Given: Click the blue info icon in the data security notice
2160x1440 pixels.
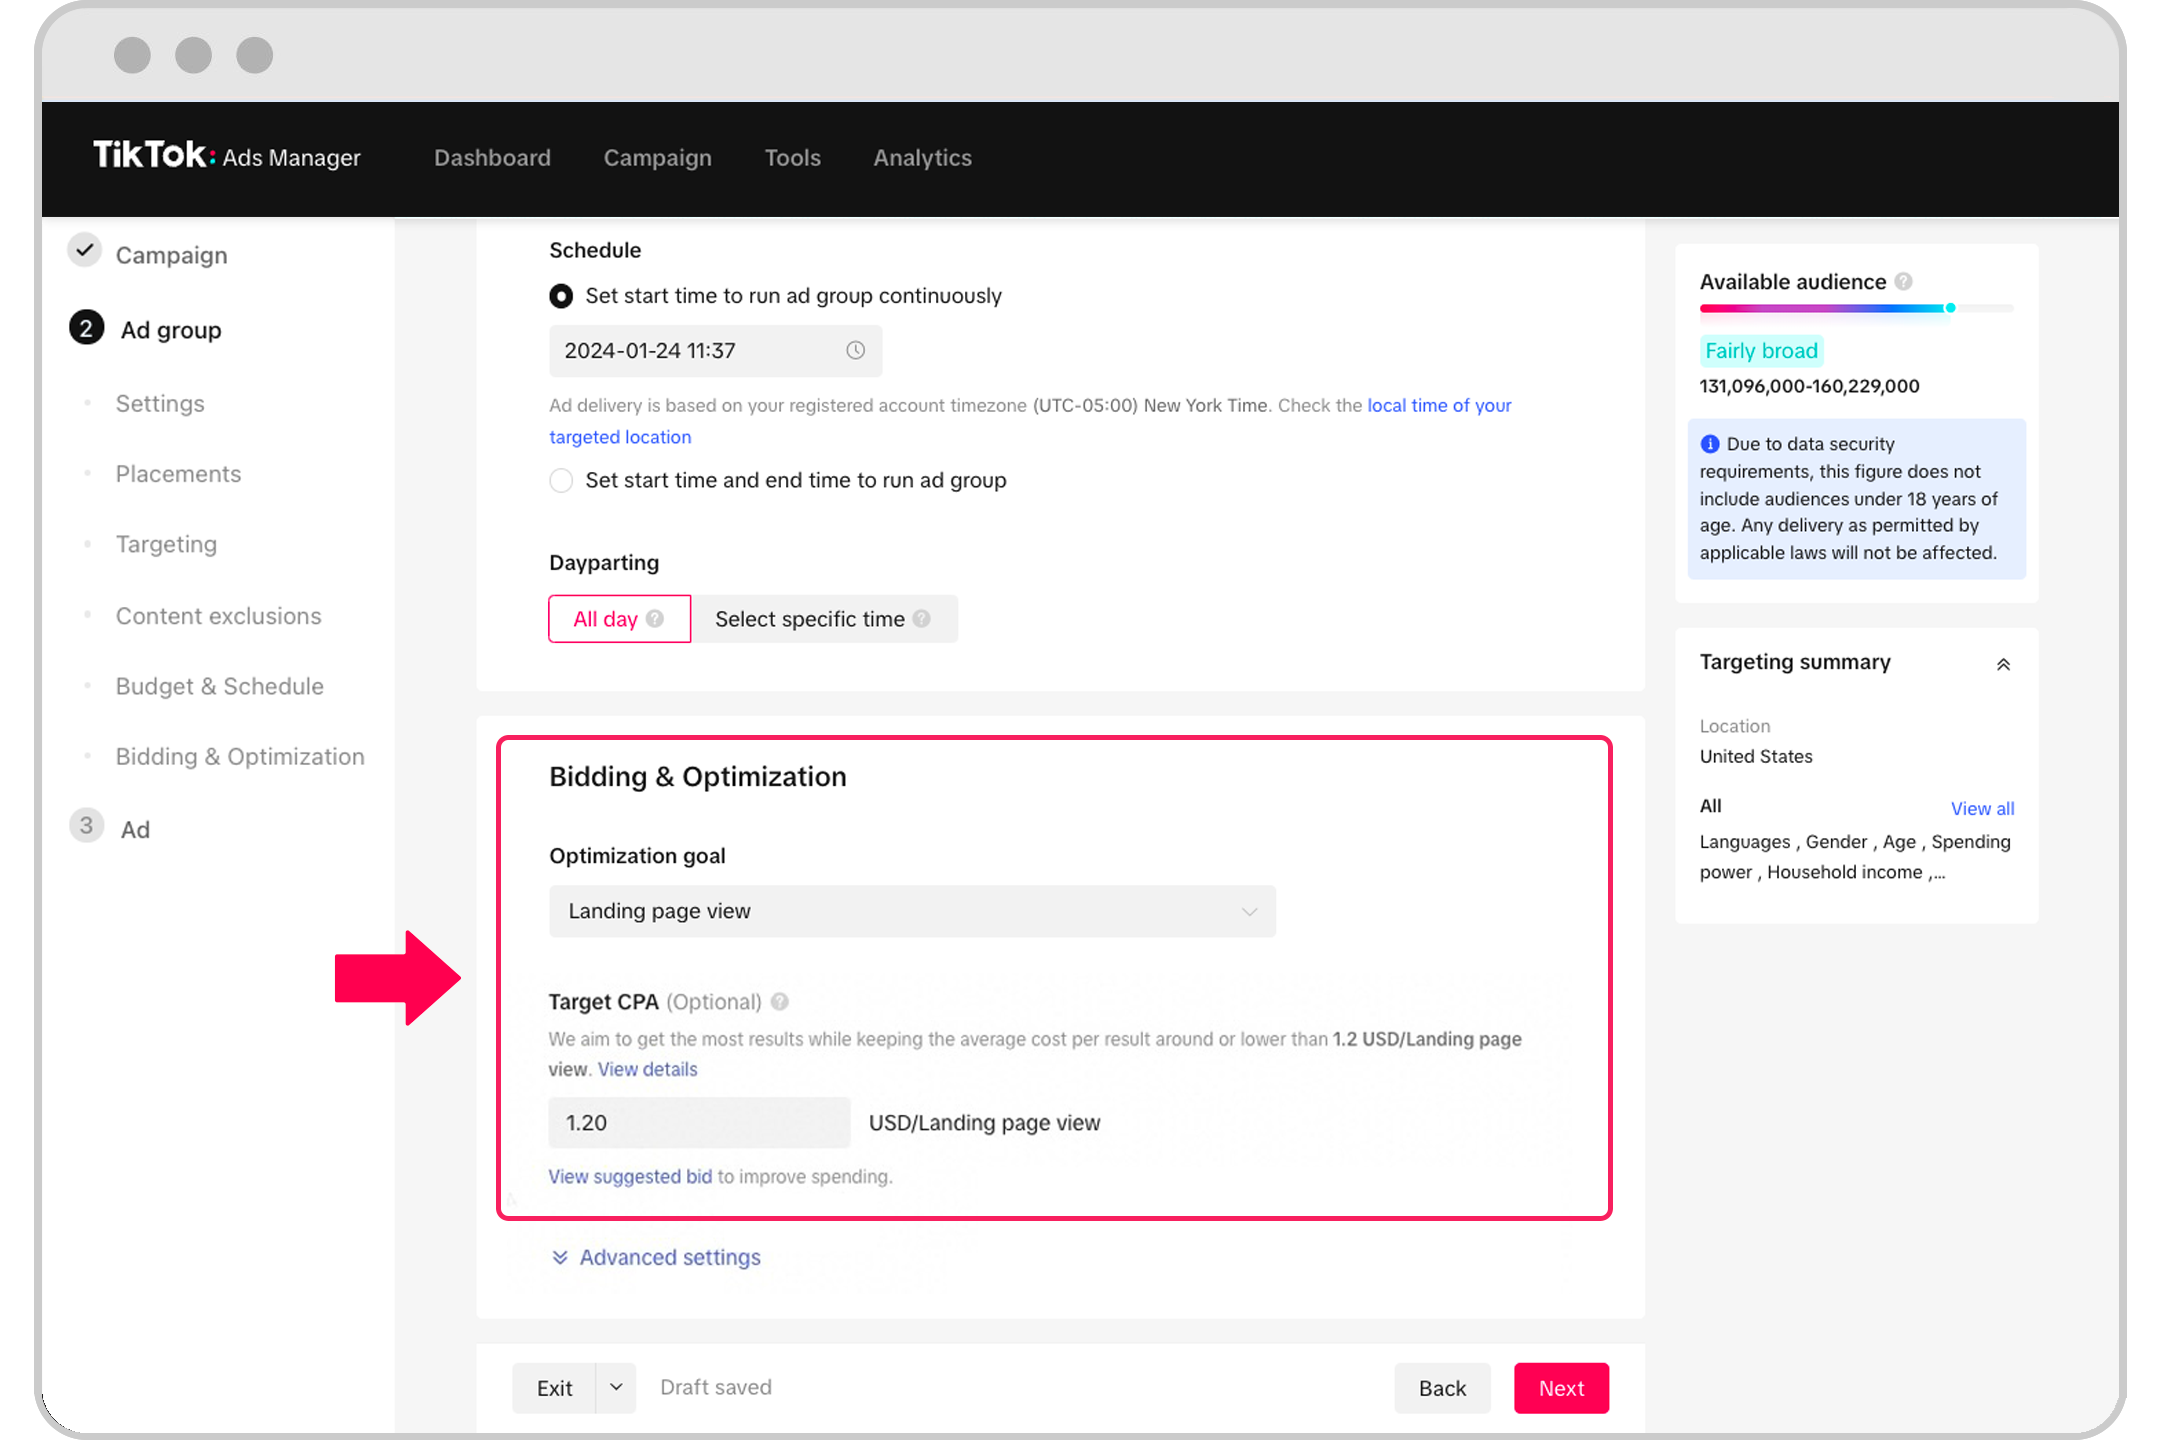Looking at the screenshot, I should [1710, 444].
